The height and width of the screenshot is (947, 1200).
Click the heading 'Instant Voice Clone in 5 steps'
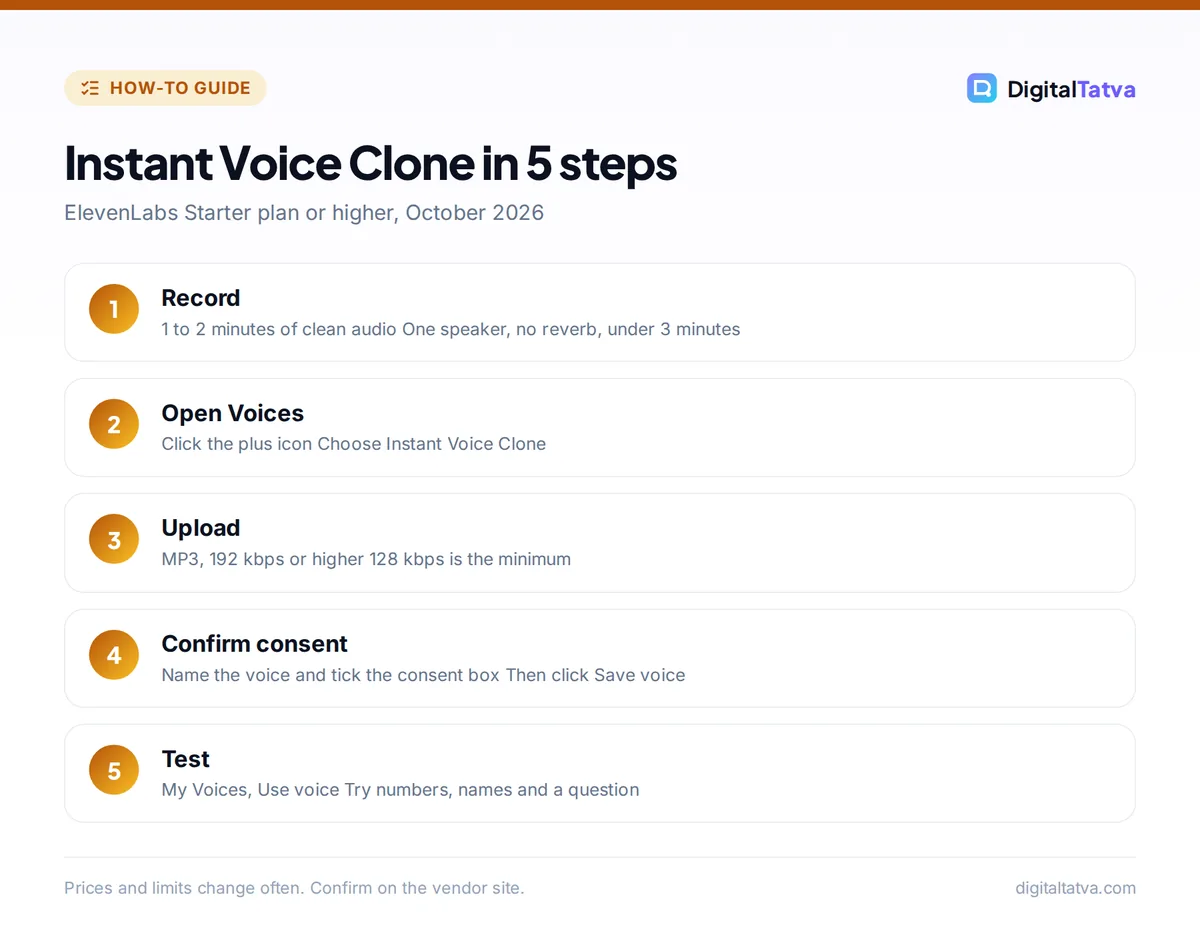371,163
